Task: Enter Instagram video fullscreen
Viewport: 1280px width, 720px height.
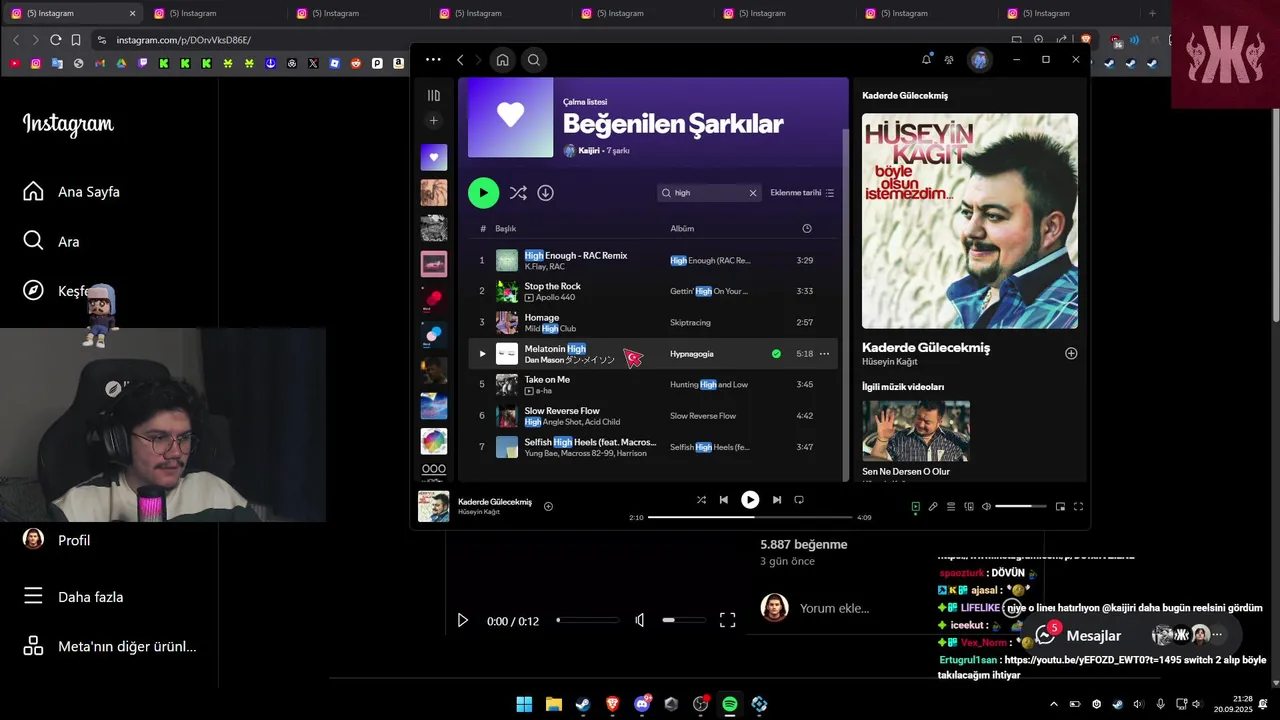Action: (x=728, y=620)
